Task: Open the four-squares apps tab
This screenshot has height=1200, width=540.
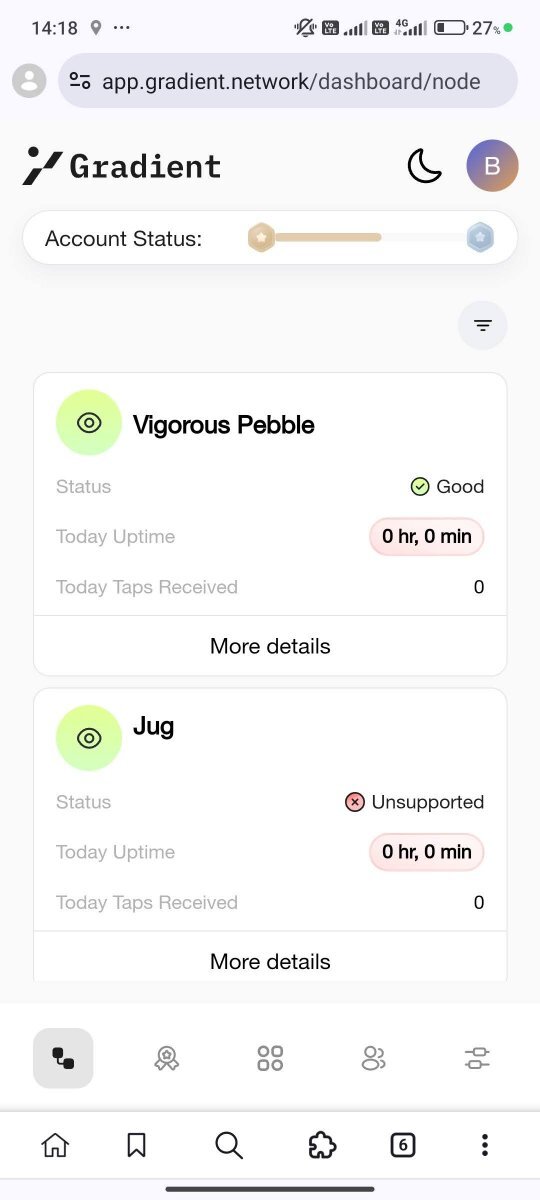Action: tap(270, 1058)
